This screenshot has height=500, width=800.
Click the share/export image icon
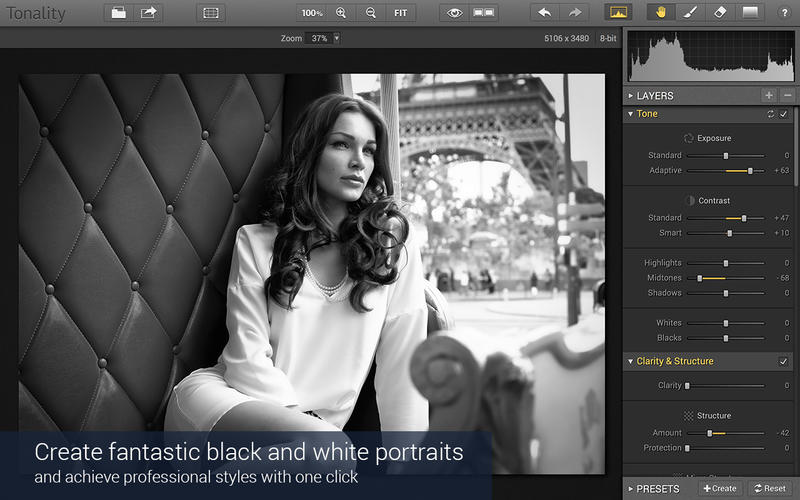pyautogui.click(x=149, y=13)
